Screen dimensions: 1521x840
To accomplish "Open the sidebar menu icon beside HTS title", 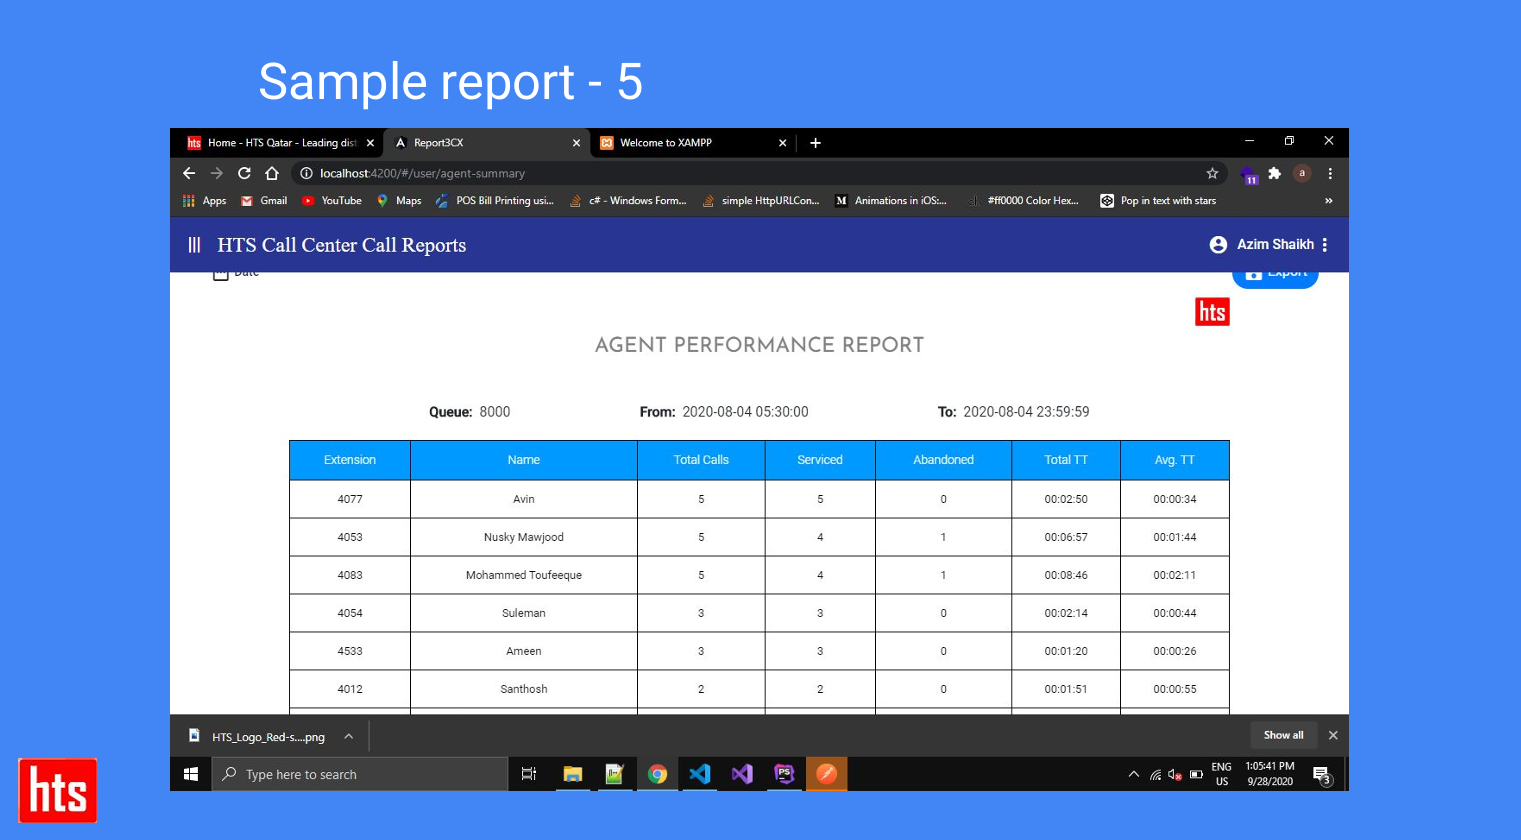I will 194,245.
